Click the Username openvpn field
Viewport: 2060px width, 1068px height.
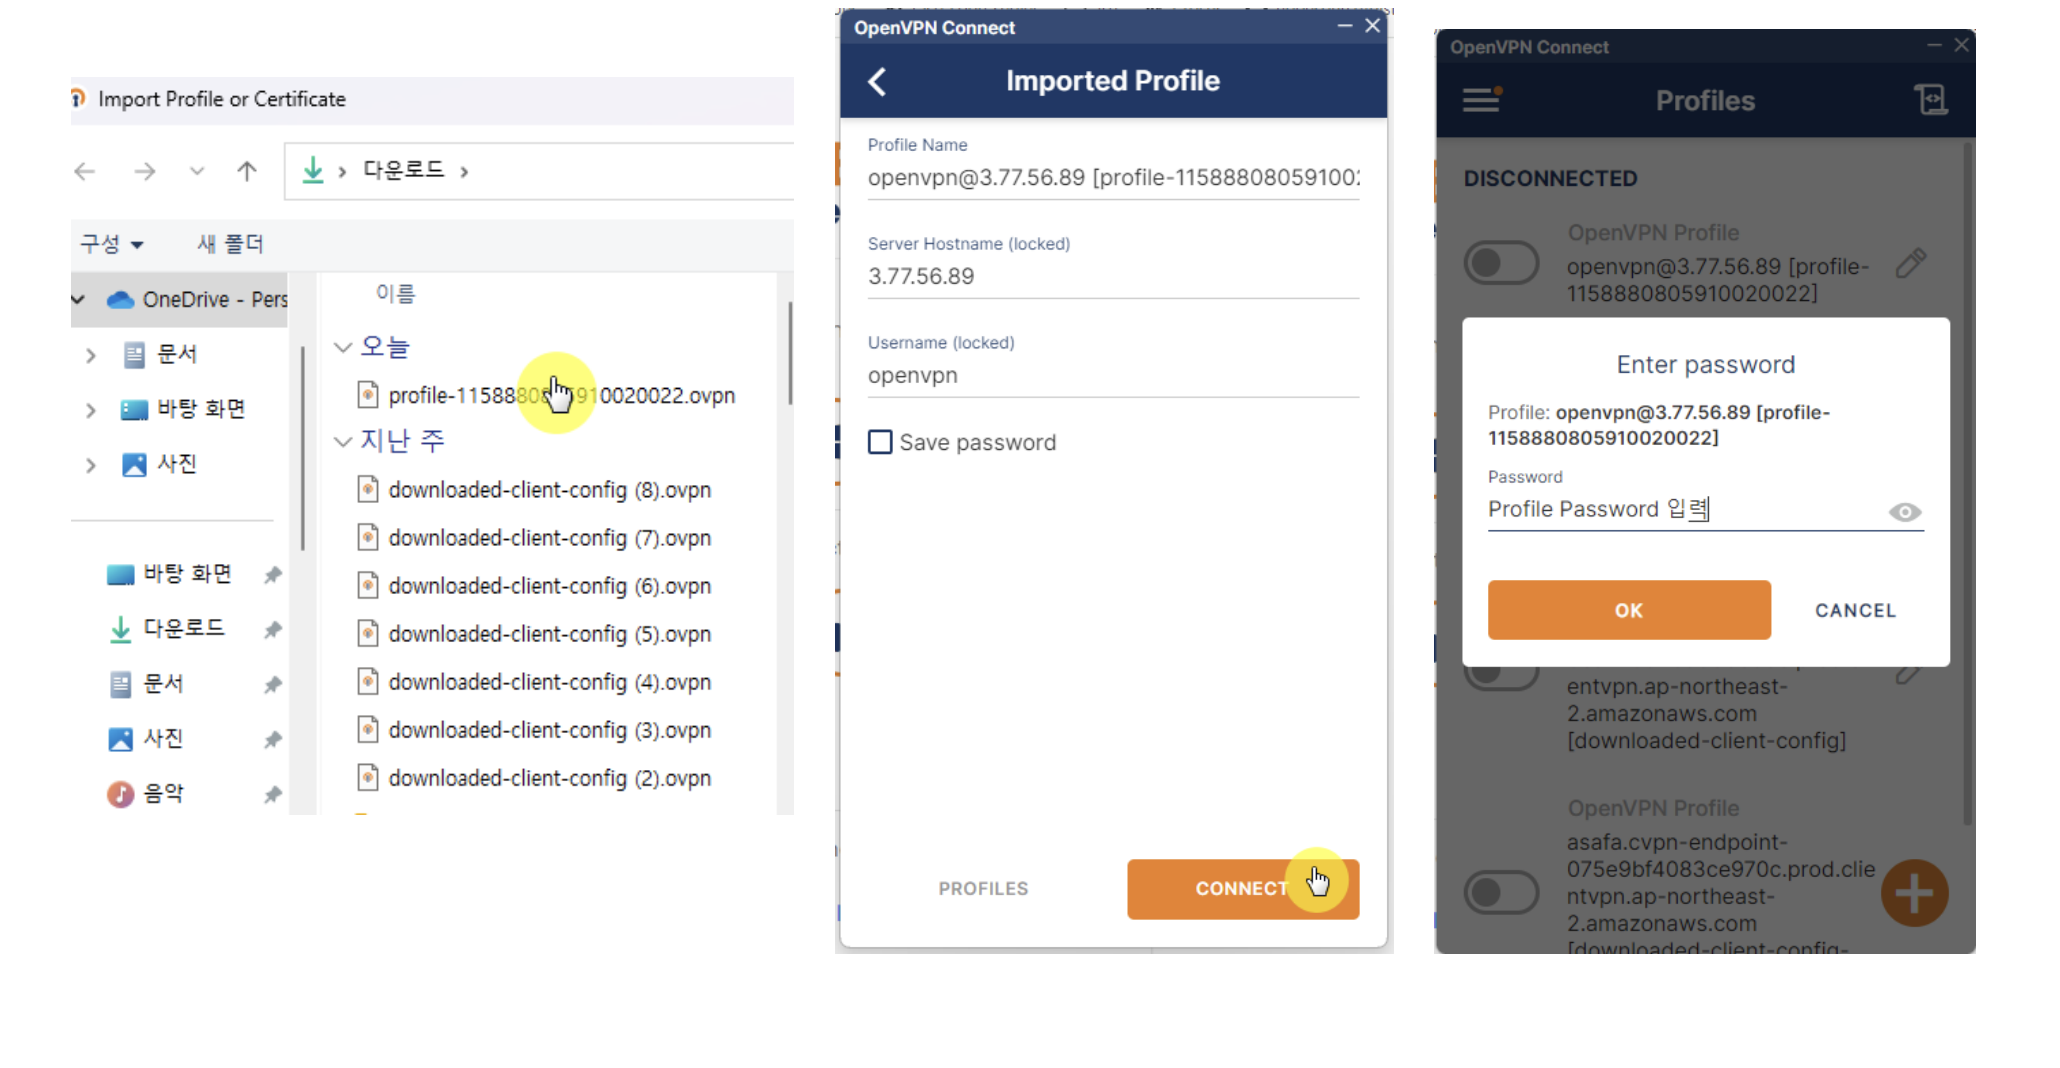pyautogui.click(x=1113, y=376)
